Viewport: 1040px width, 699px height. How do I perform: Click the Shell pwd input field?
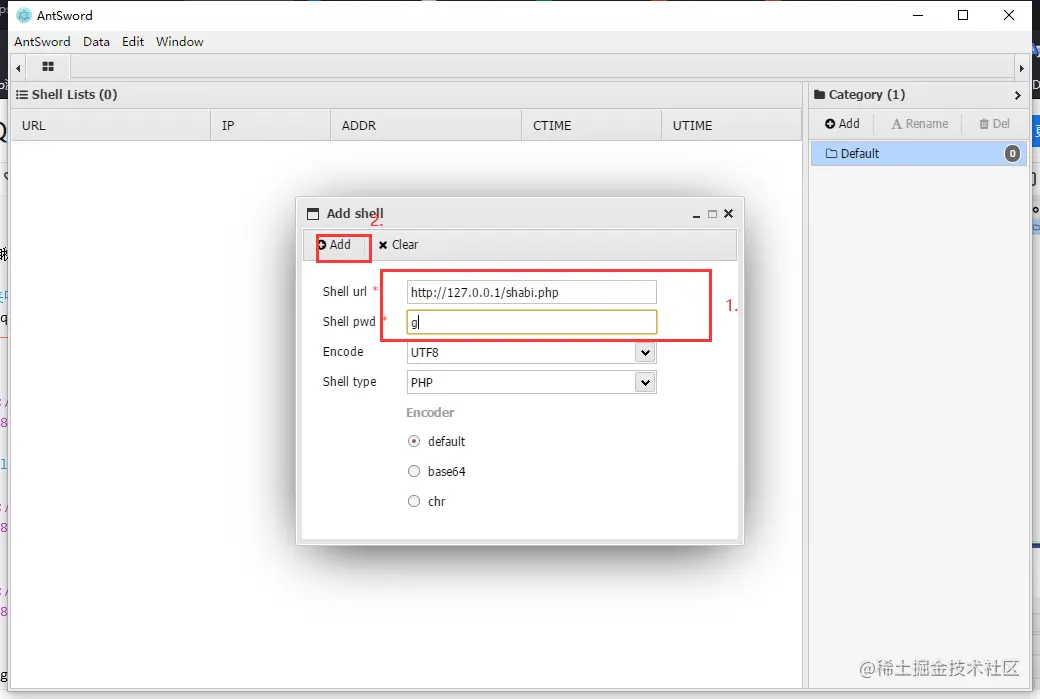531,322
